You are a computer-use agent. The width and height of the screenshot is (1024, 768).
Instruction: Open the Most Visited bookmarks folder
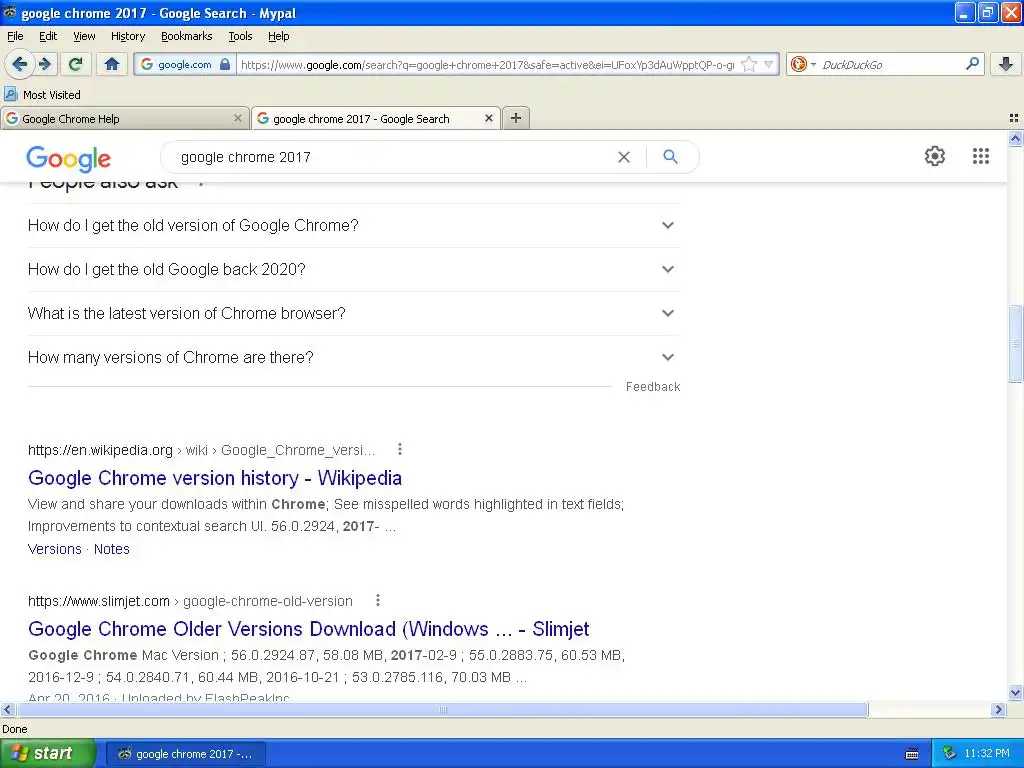pyautogui.click(x=43, y=95)
